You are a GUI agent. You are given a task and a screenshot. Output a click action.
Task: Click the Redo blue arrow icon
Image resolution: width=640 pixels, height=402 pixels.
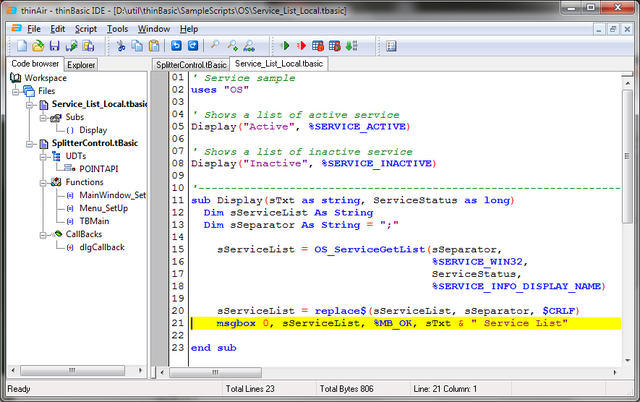pyautogui.click(x=193, y=46)
